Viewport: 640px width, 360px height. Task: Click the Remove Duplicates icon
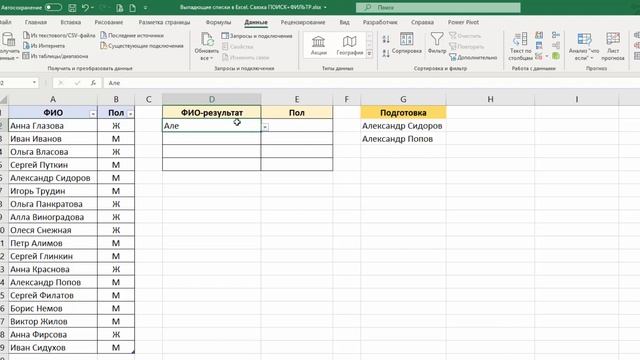click(x=539, y=46)
